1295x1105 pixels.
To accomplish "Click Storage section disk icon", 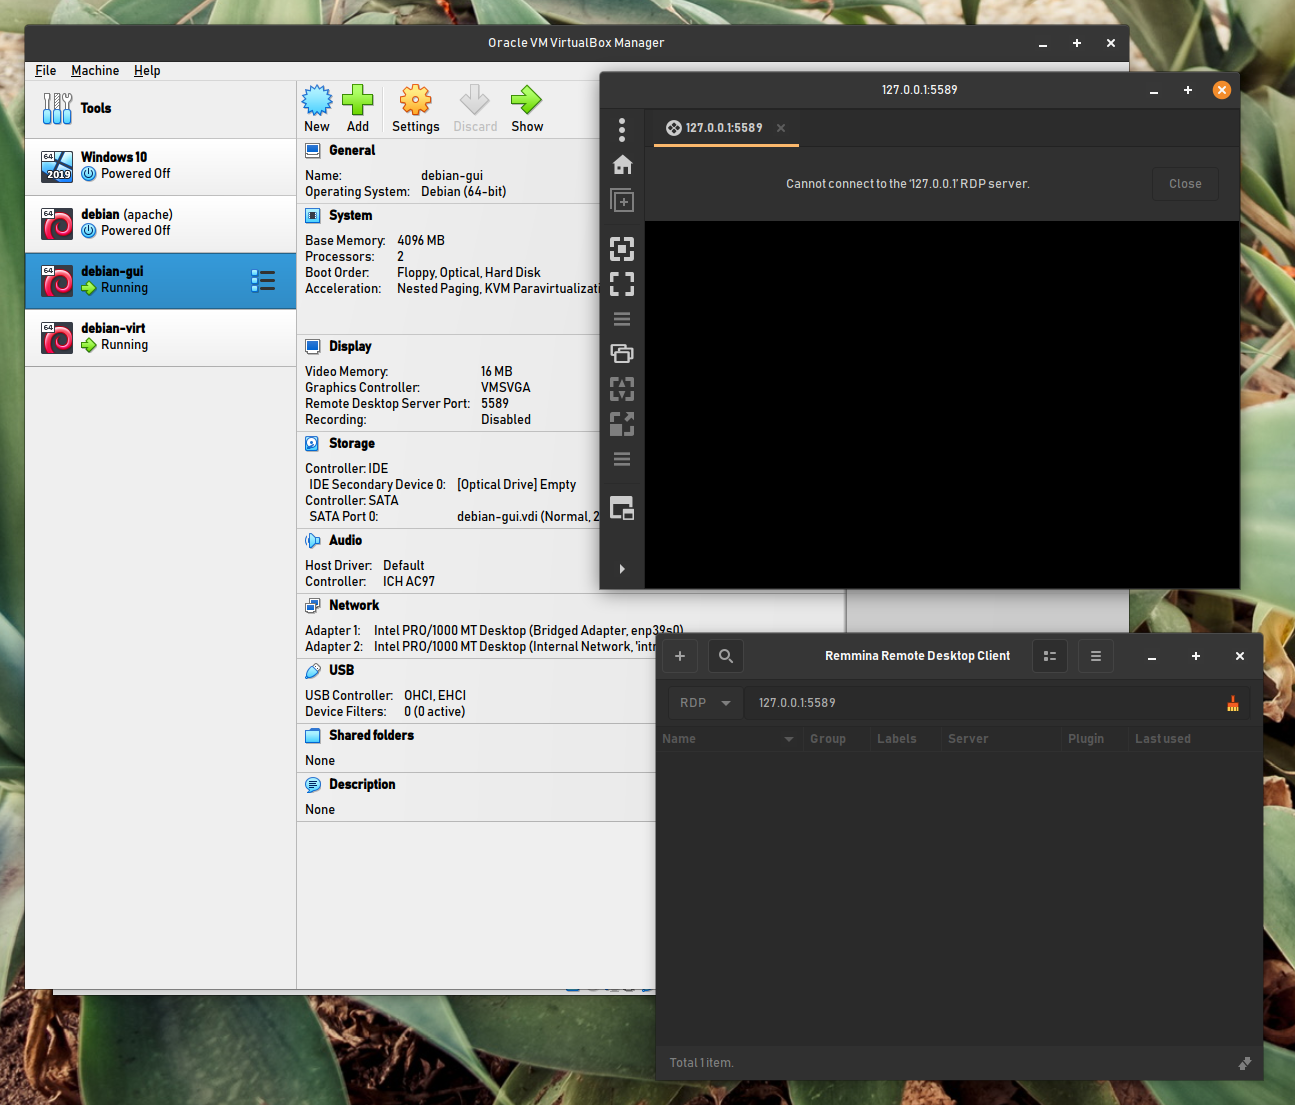I will coord(313,444).
